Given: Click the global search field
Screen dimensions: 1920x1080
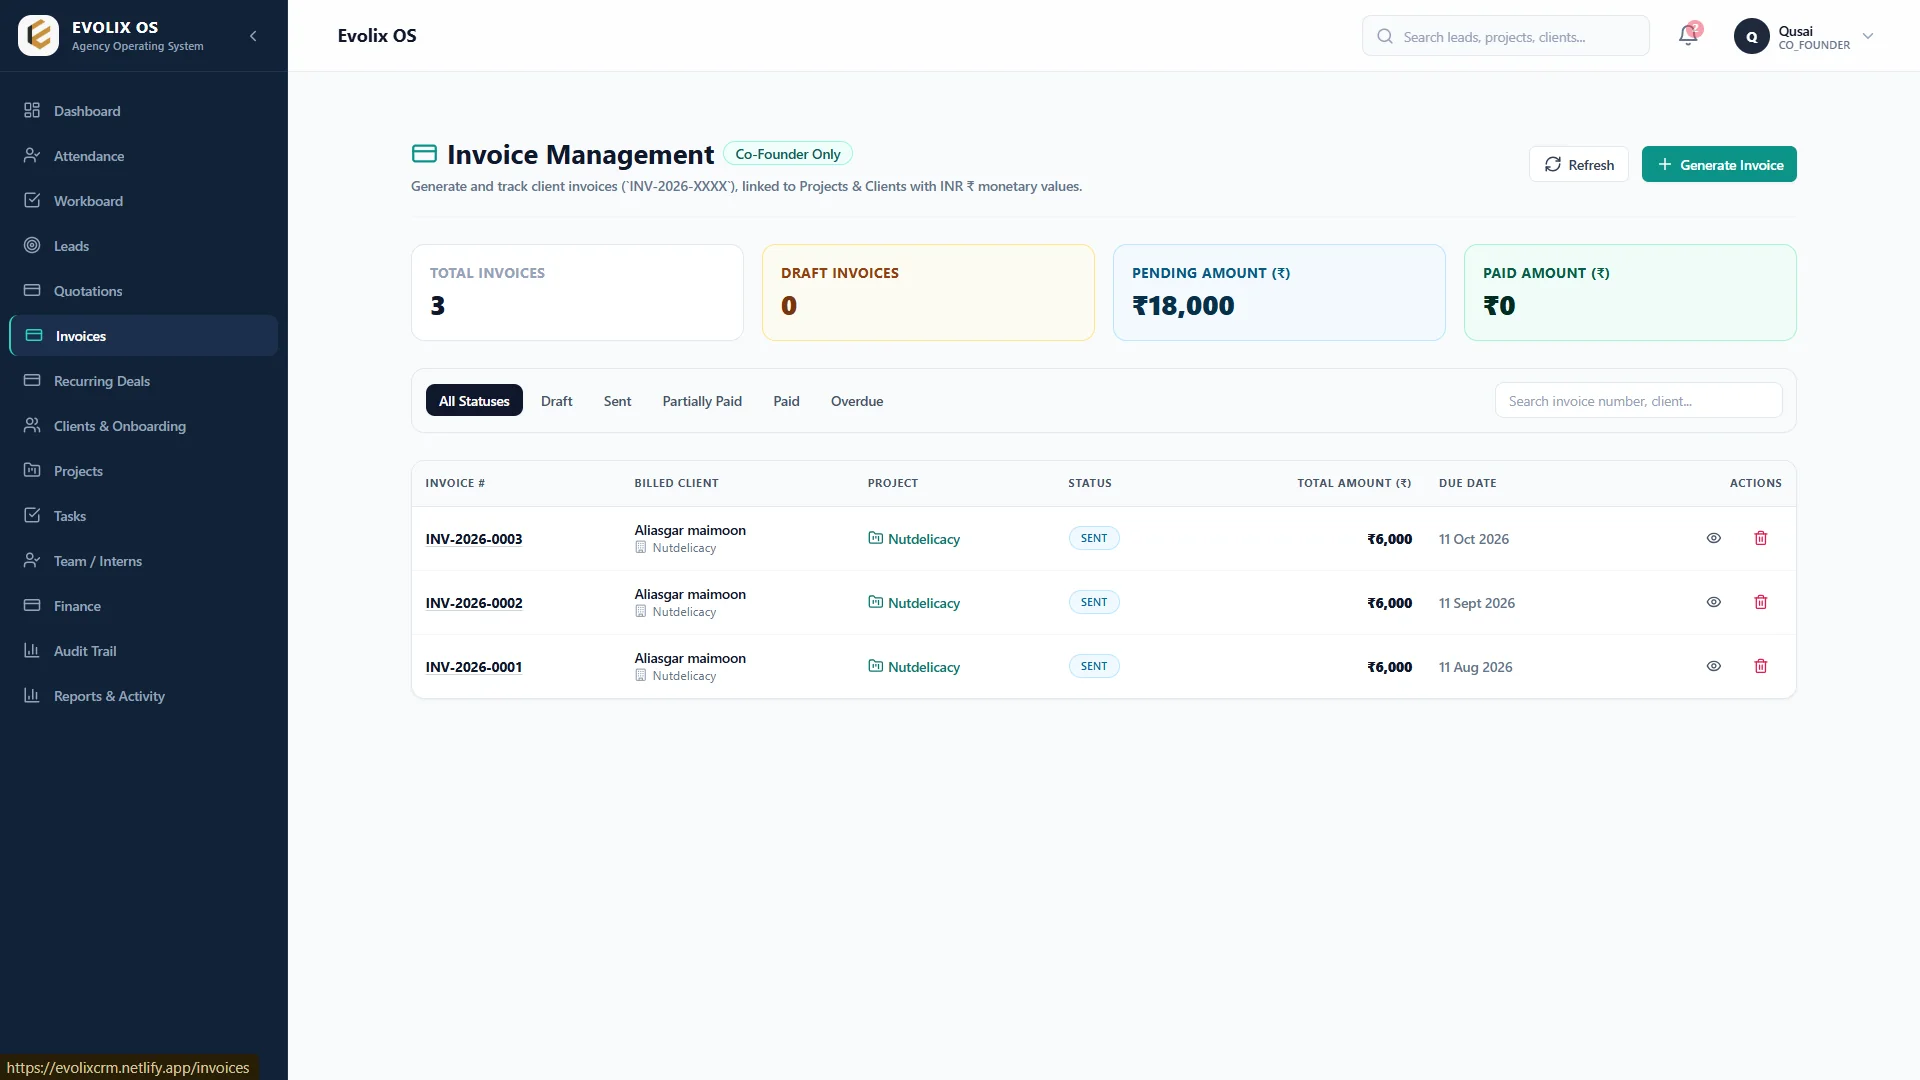Looking at the screenshot, I should (x=1505, y=36).
